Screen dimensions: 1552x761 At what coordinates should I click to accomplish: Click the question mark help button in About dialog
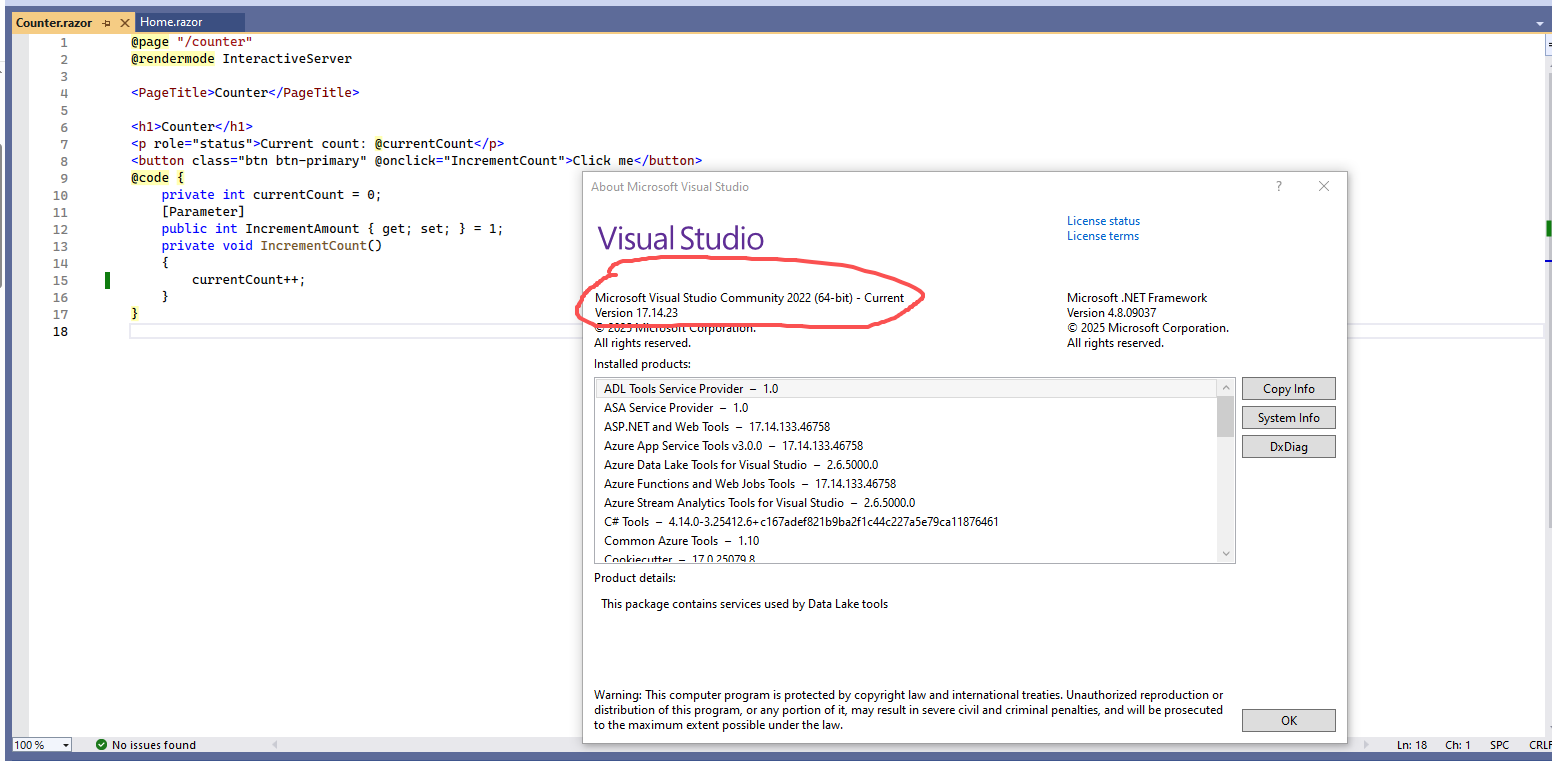1278,187
